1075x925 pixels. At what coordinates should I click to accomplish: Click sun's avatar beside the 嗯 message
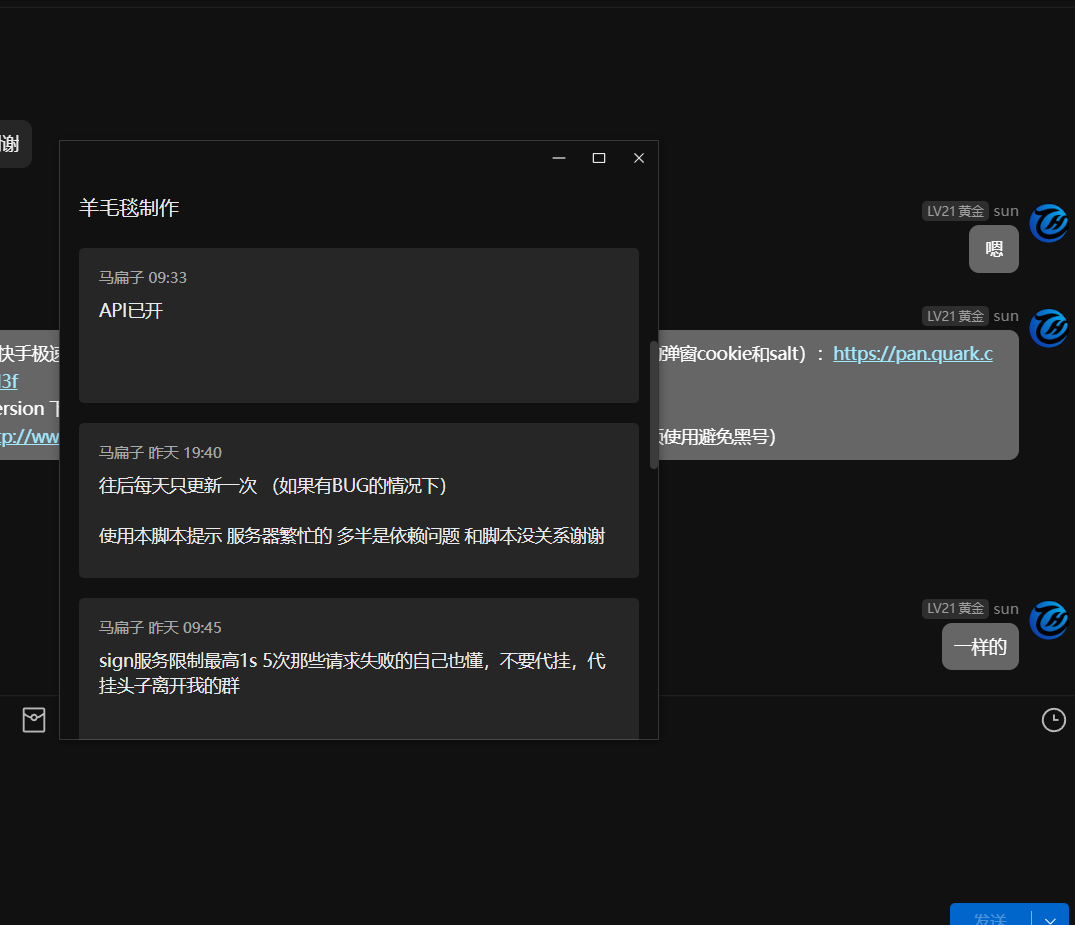tap(1049, 223)
